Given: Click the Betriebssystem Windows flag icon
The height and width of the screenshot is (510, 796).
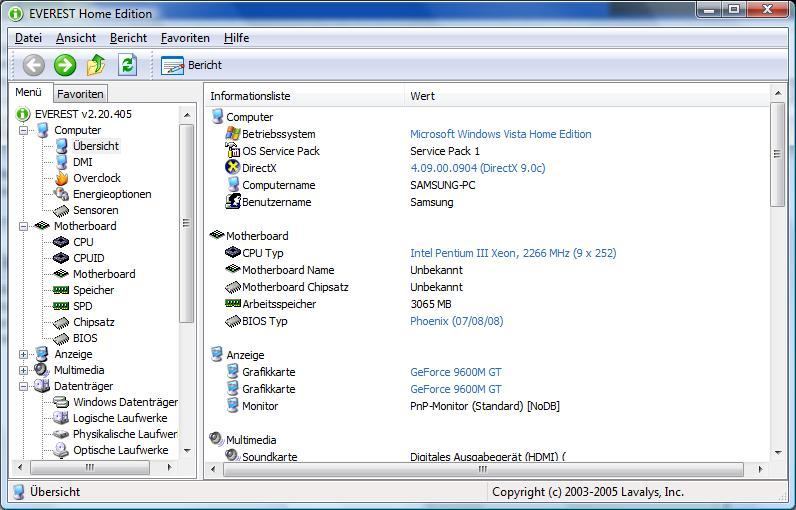Looking at the screenshot, I should coord(233,134).
